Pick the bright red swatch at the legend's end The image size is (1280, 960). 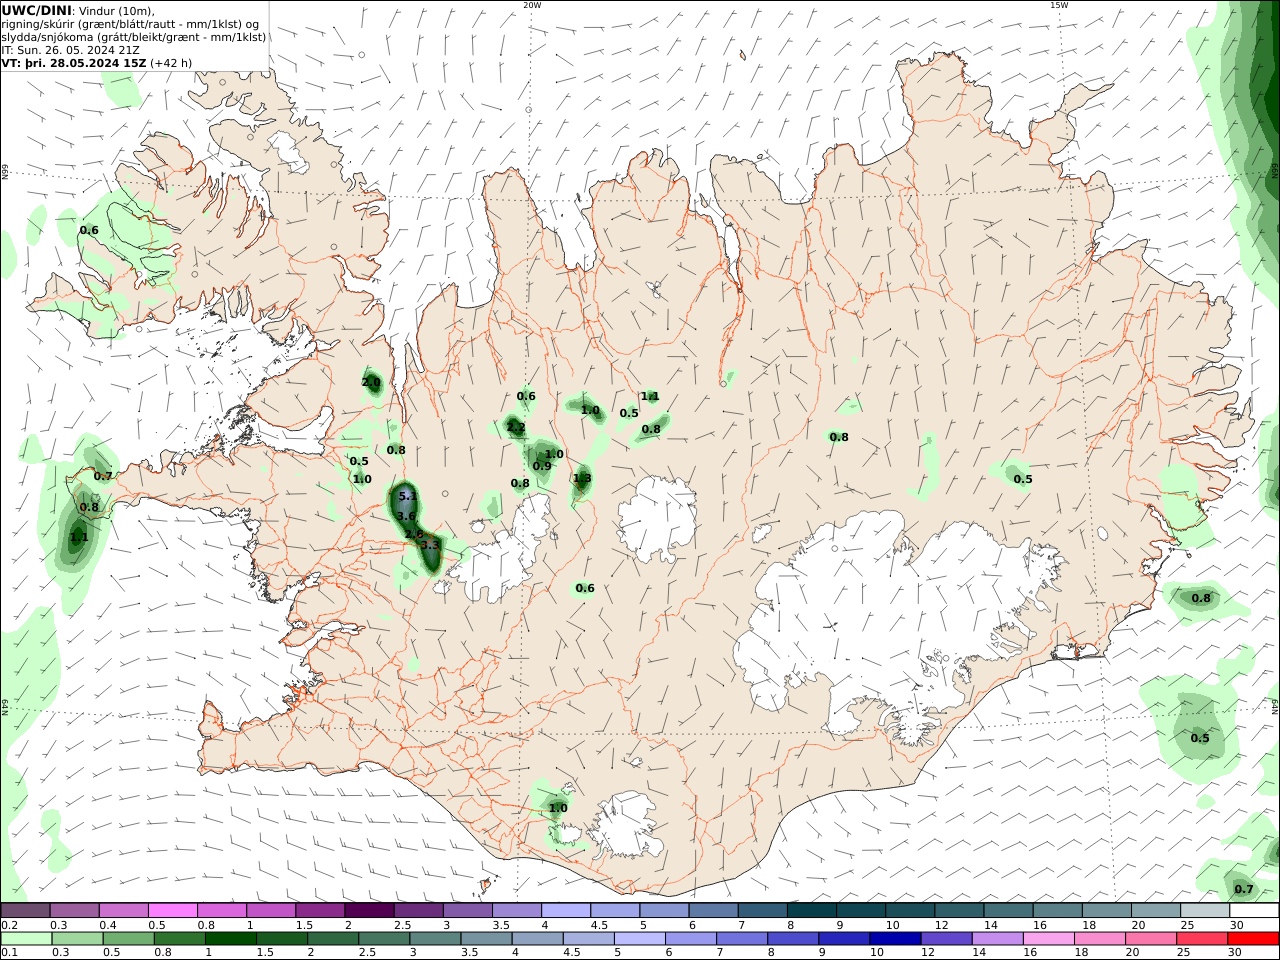point(1252,938)
